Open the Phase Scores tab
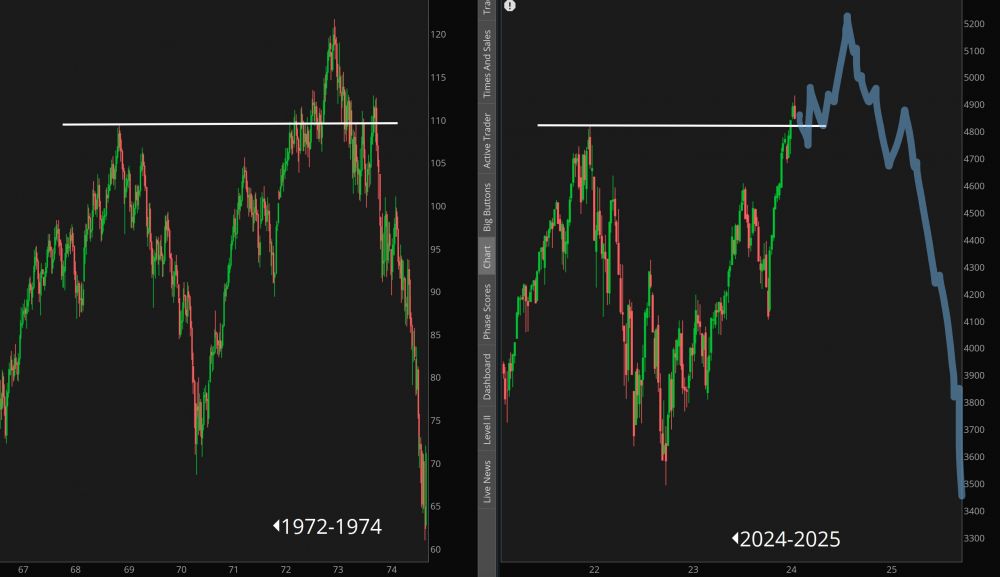Screen dimensions: 1000x577 [x=487, y=310]
